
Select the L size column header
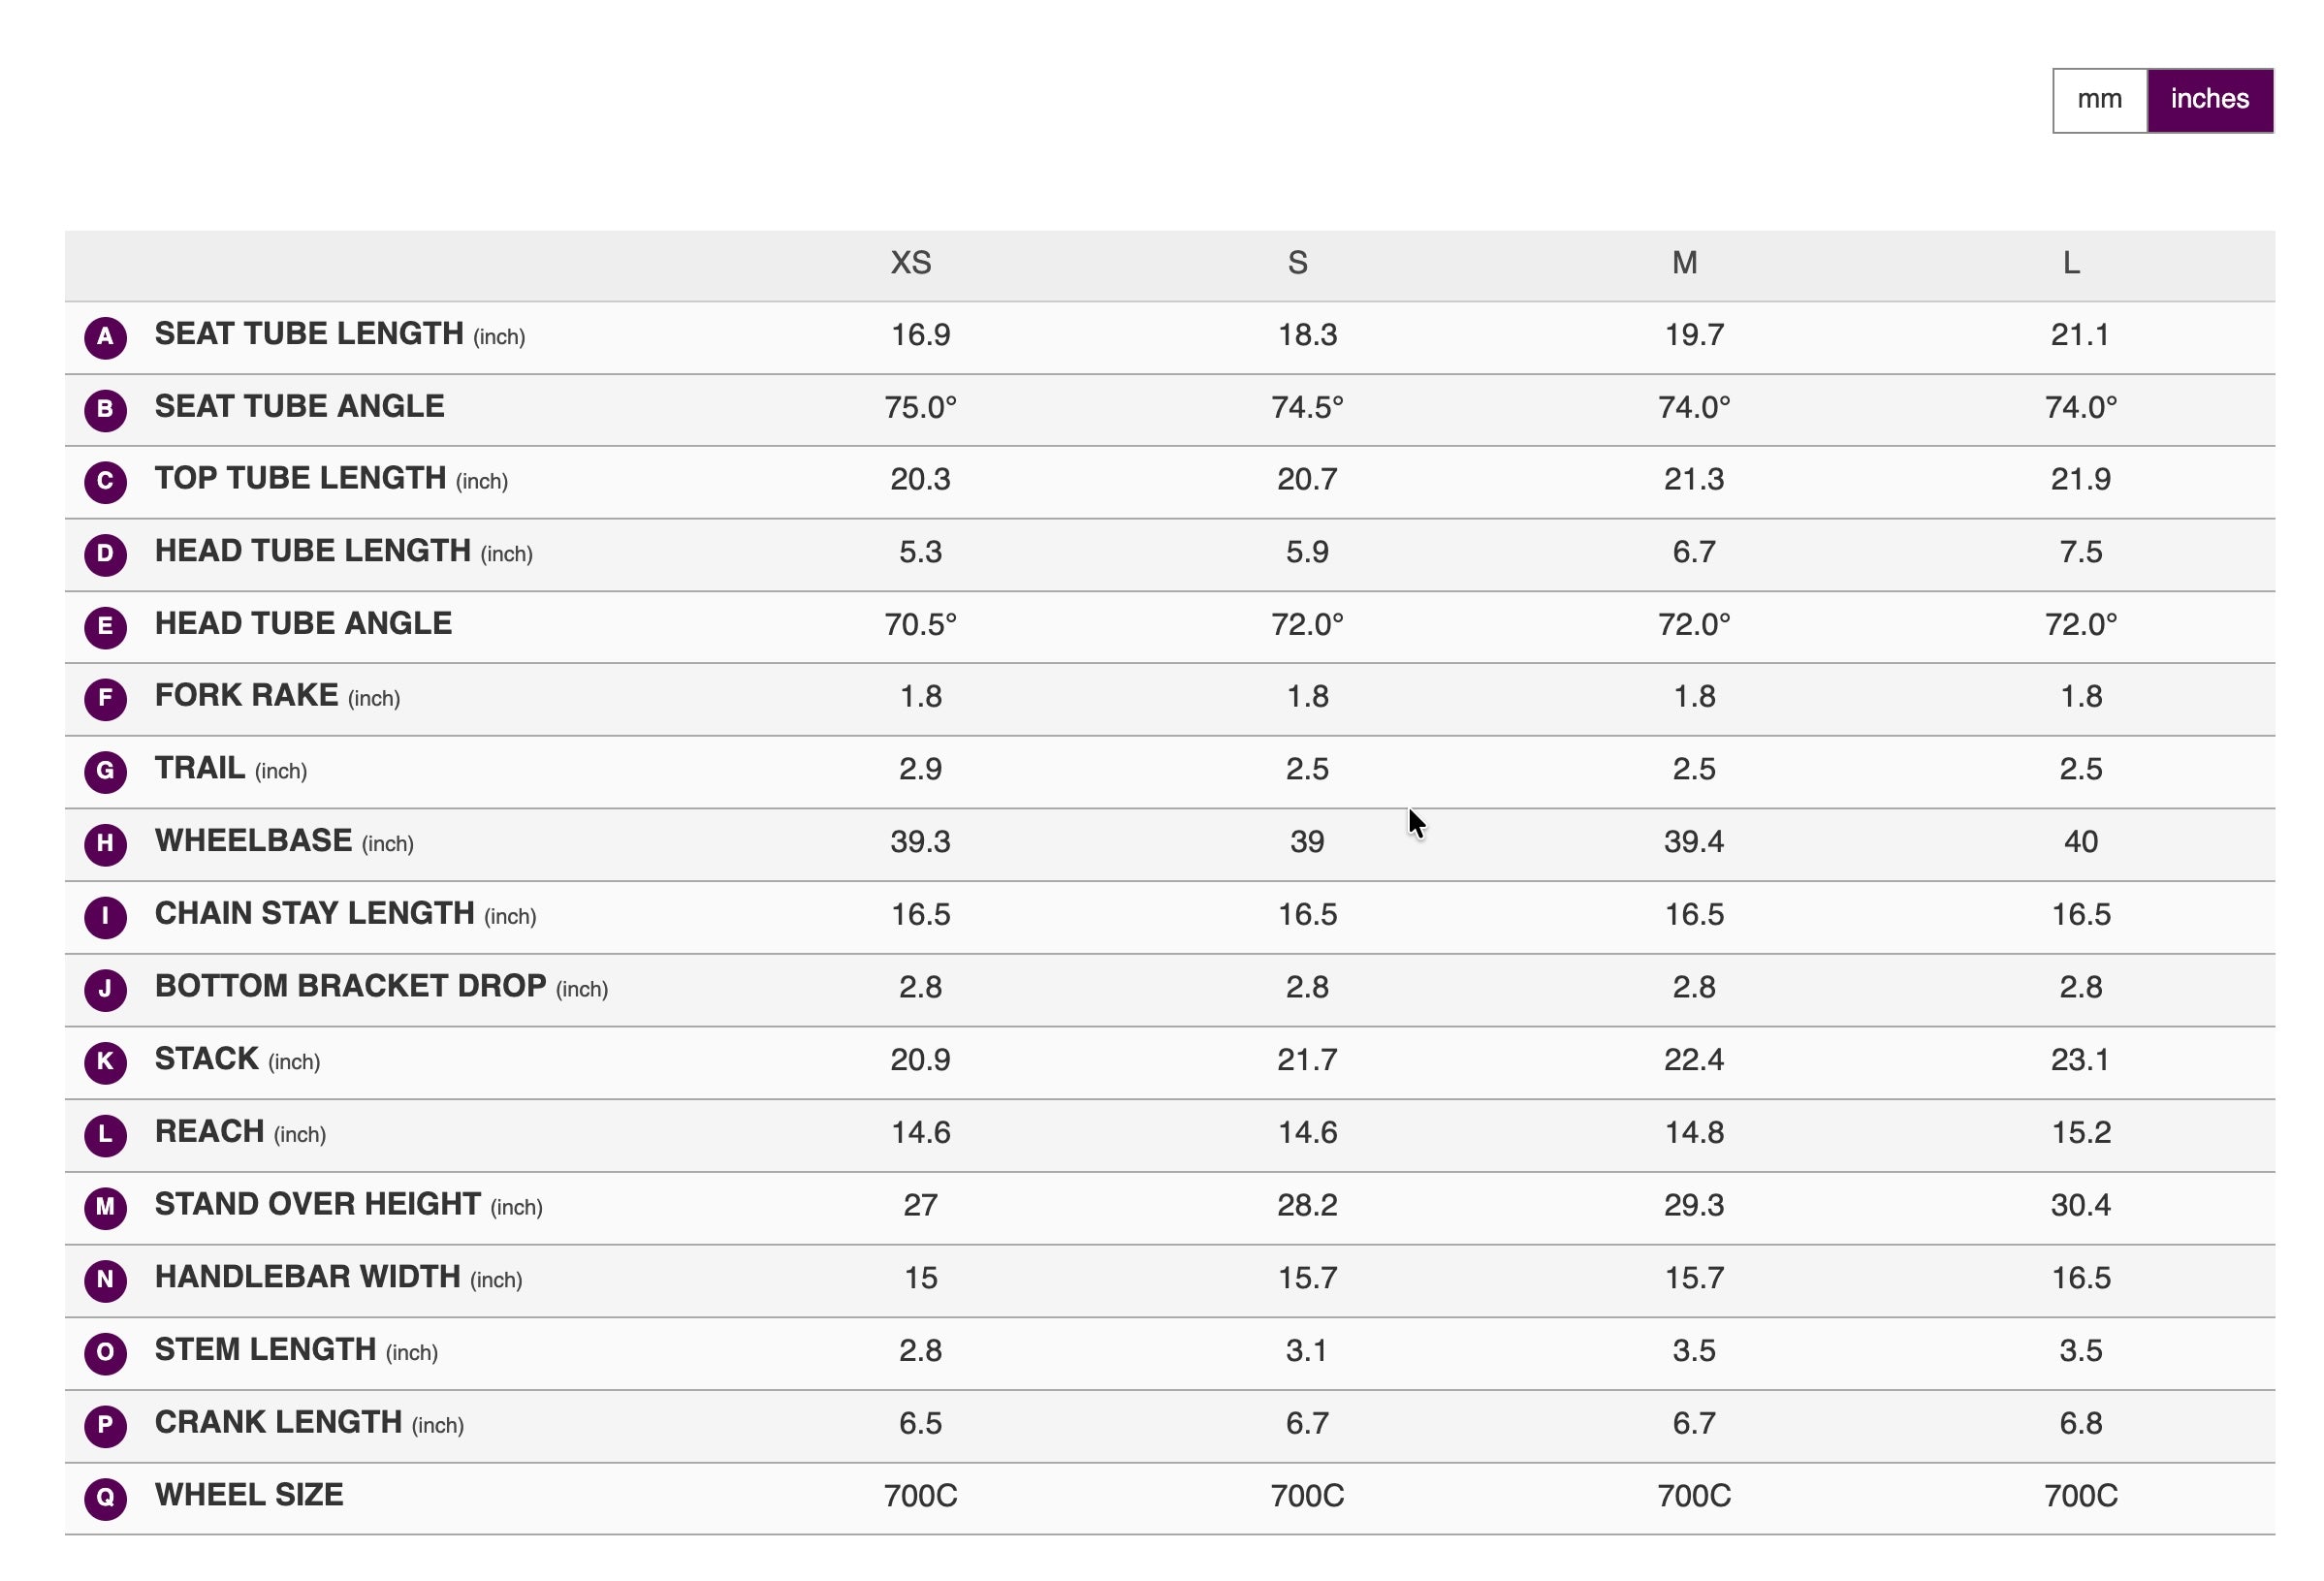pyautogui.click(x=2071, y=263)
